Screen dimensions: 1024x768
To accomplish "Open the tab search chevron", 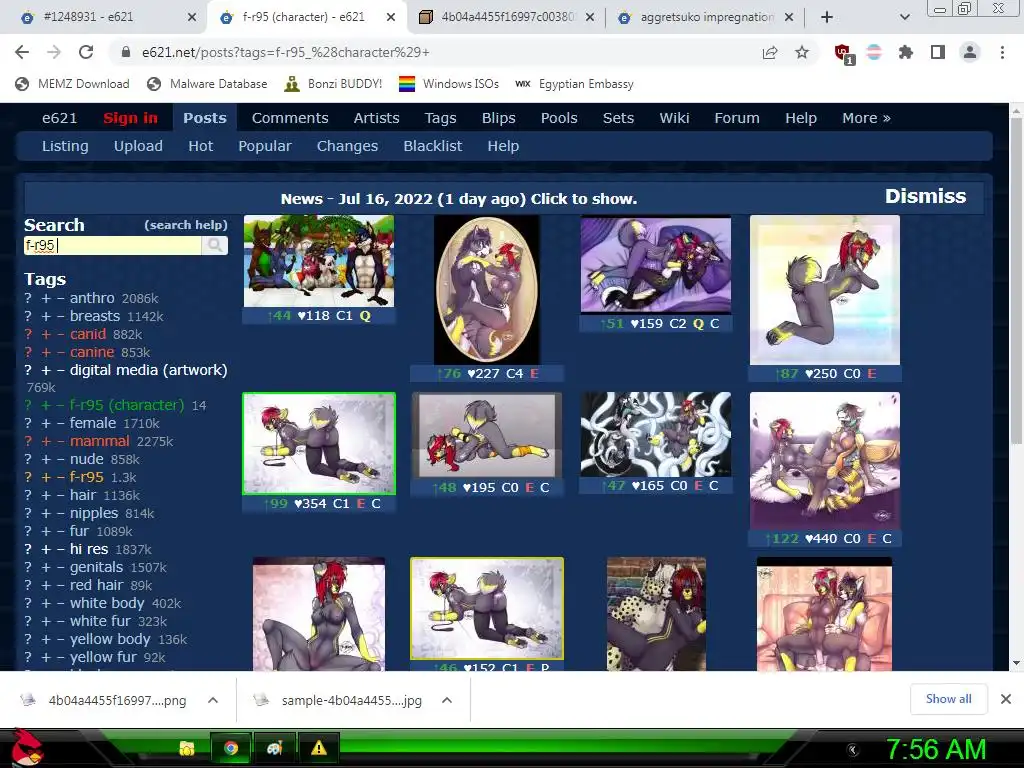I will coord(904,17).
